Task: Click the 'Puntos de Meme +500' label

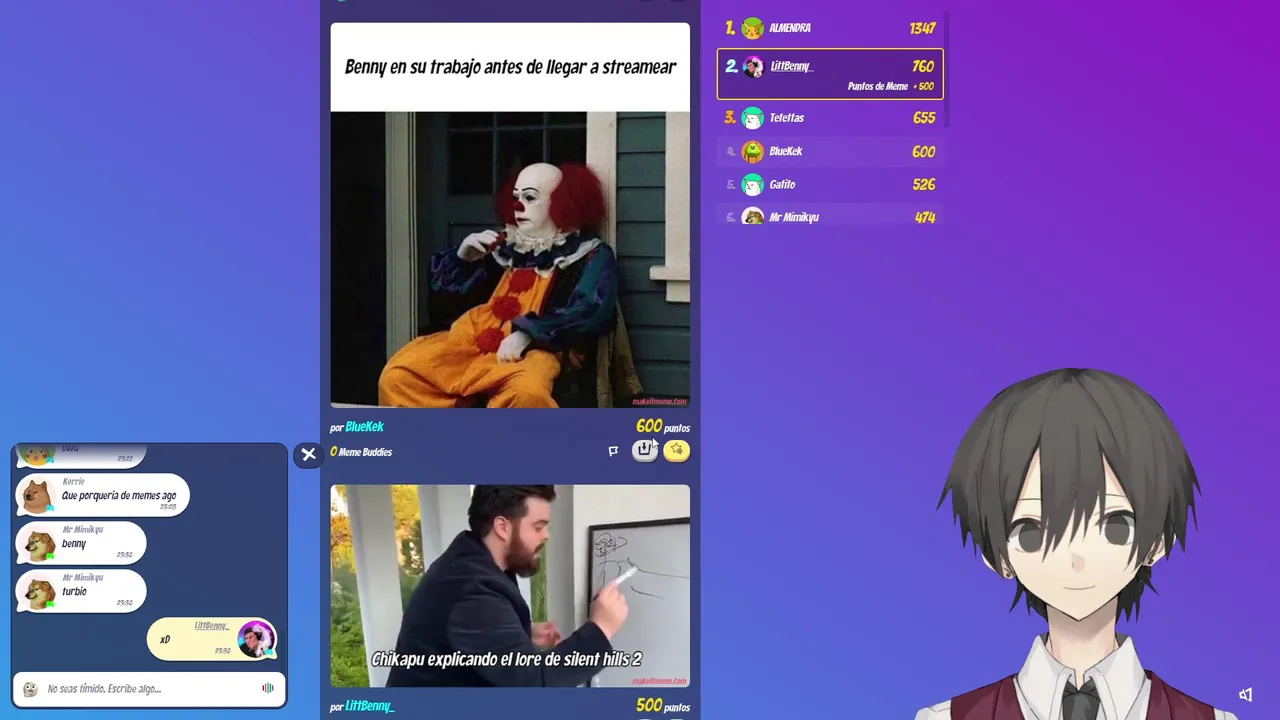Action: [x=890, y=87]
